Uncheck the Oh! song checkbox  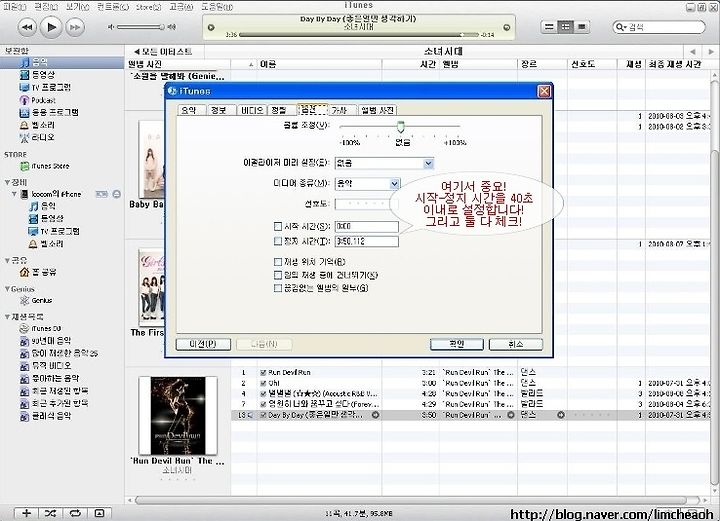(x=263, y=383)
